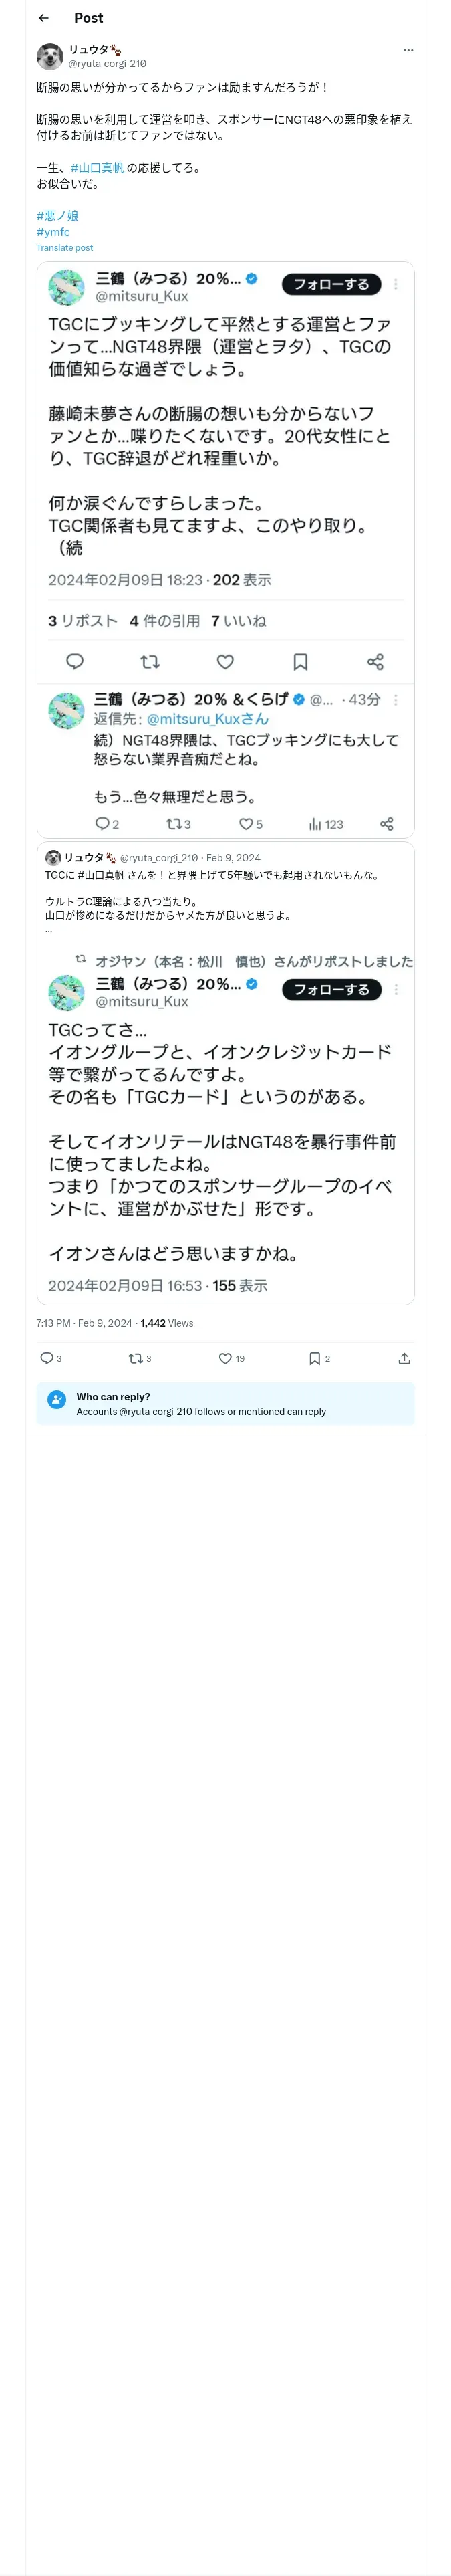Click the #ymfc hashtag
The image size is (451, 2576).
[x=53, y=232]
